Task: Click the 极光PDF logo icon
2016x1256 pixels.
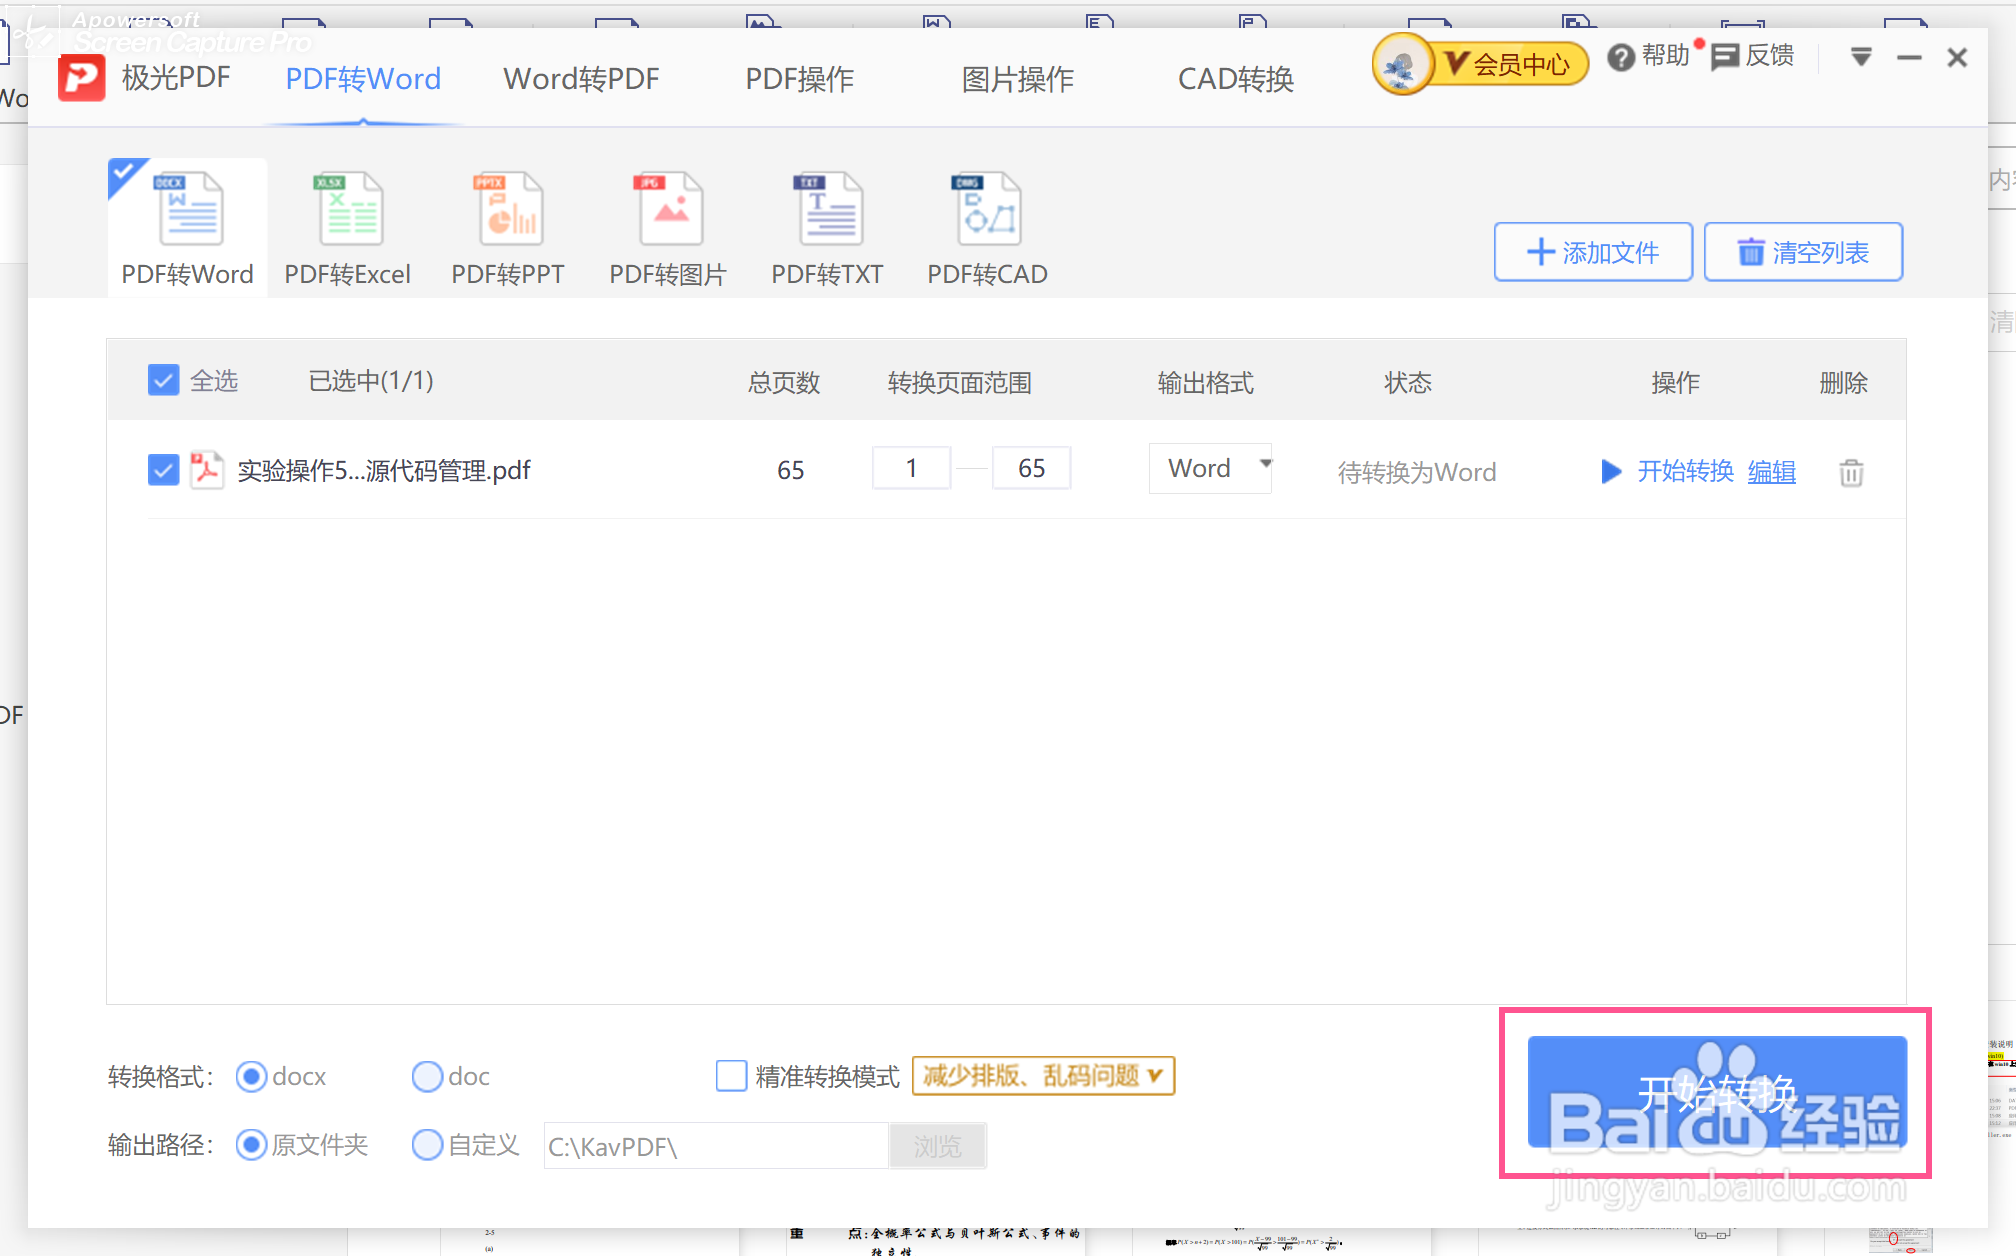Action: (81, 78)
